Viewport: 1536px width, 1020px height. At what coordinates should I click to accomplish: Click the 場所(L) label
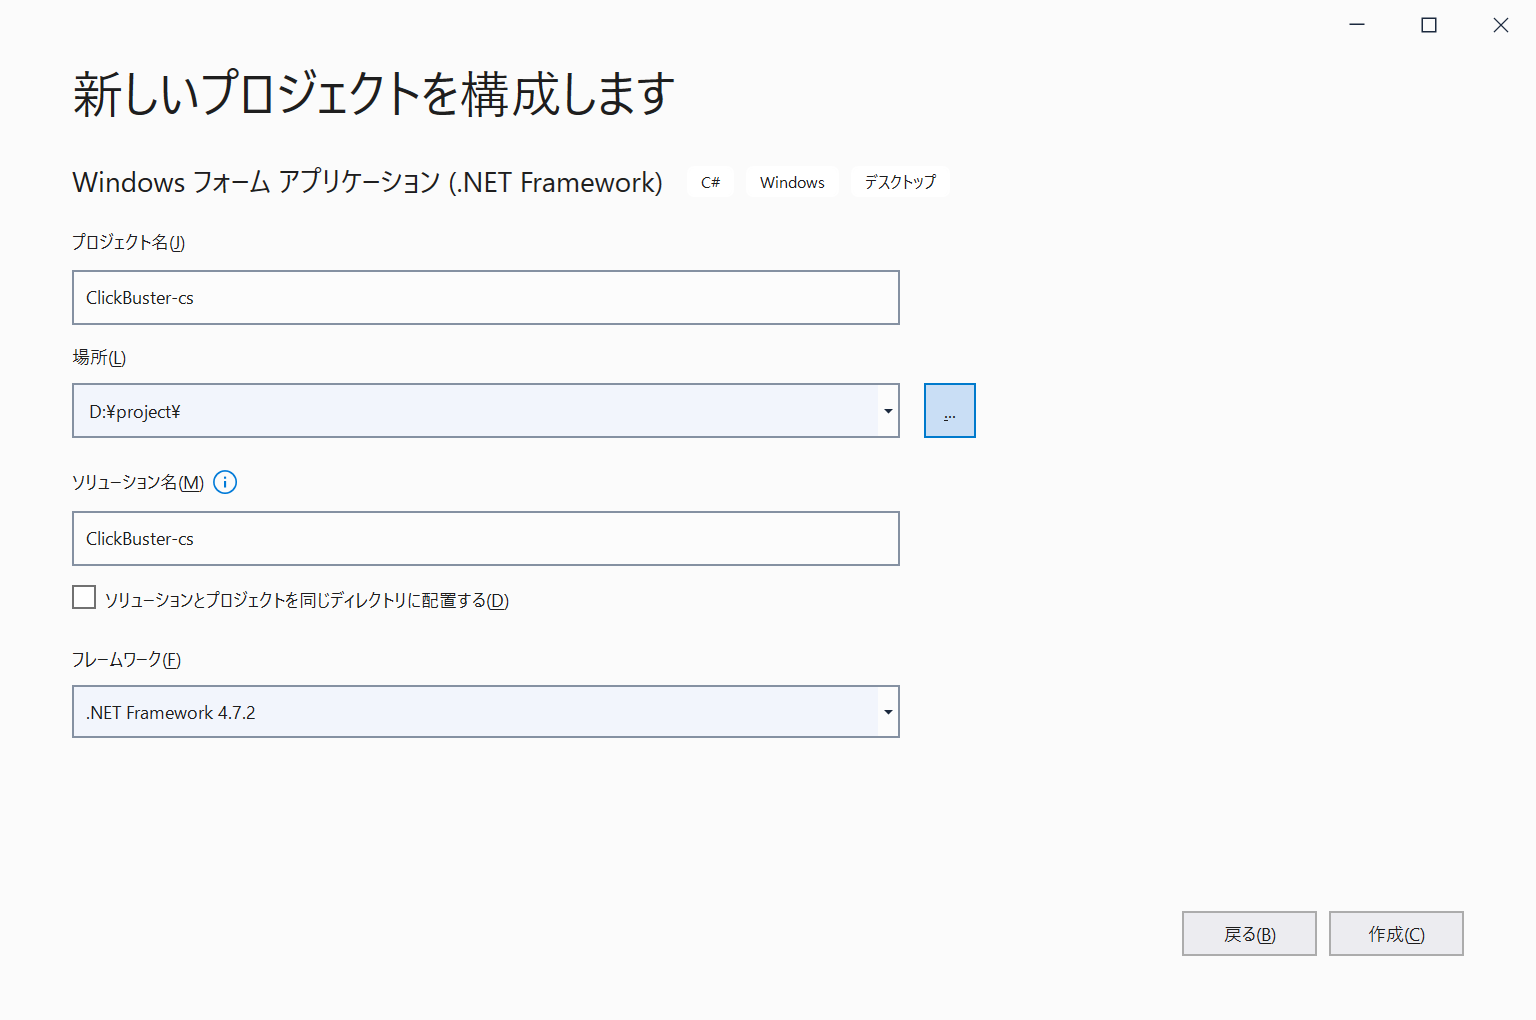99,357
